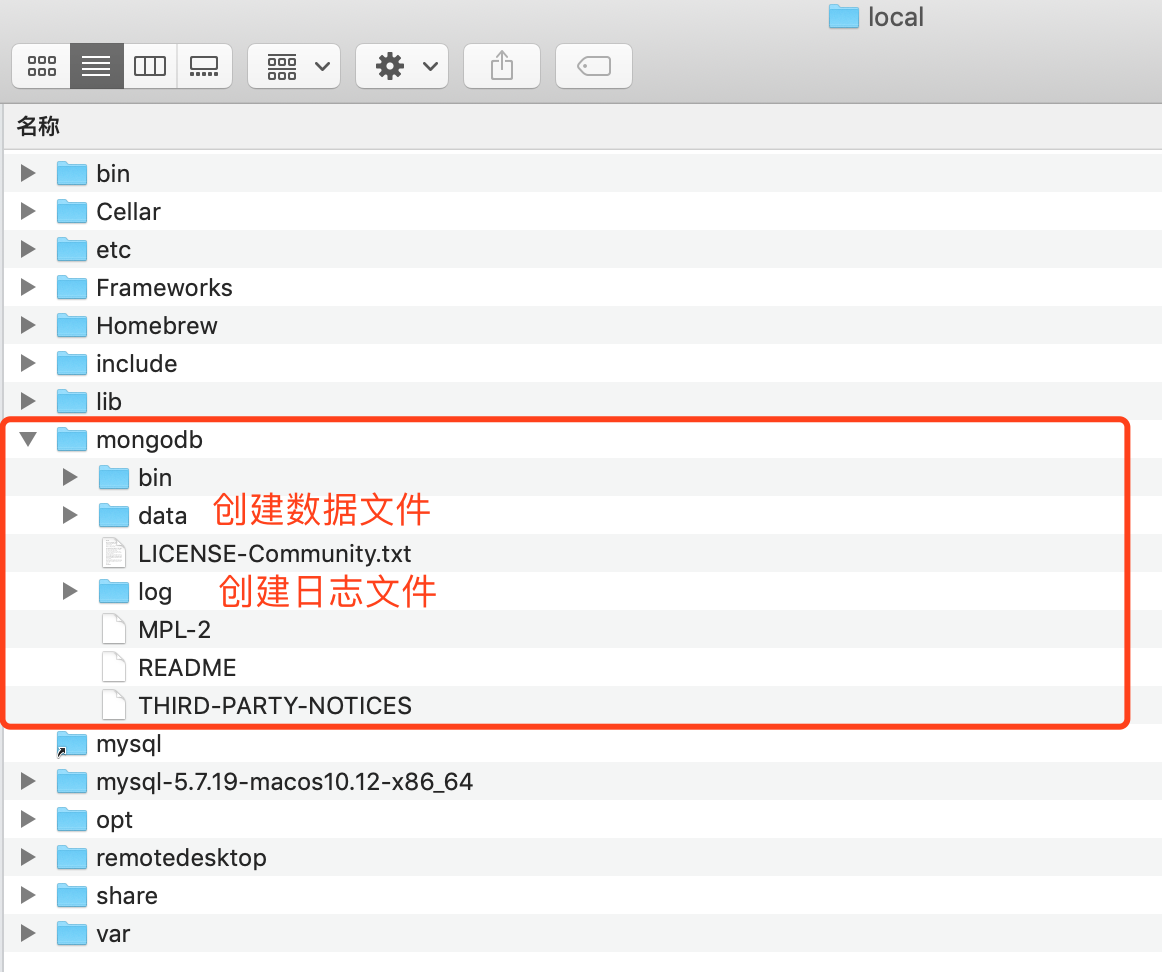The height and width of the screenshot is (972, 1162).
Task: Expand the Frameworks folder
Action: (x=28, y=287)
